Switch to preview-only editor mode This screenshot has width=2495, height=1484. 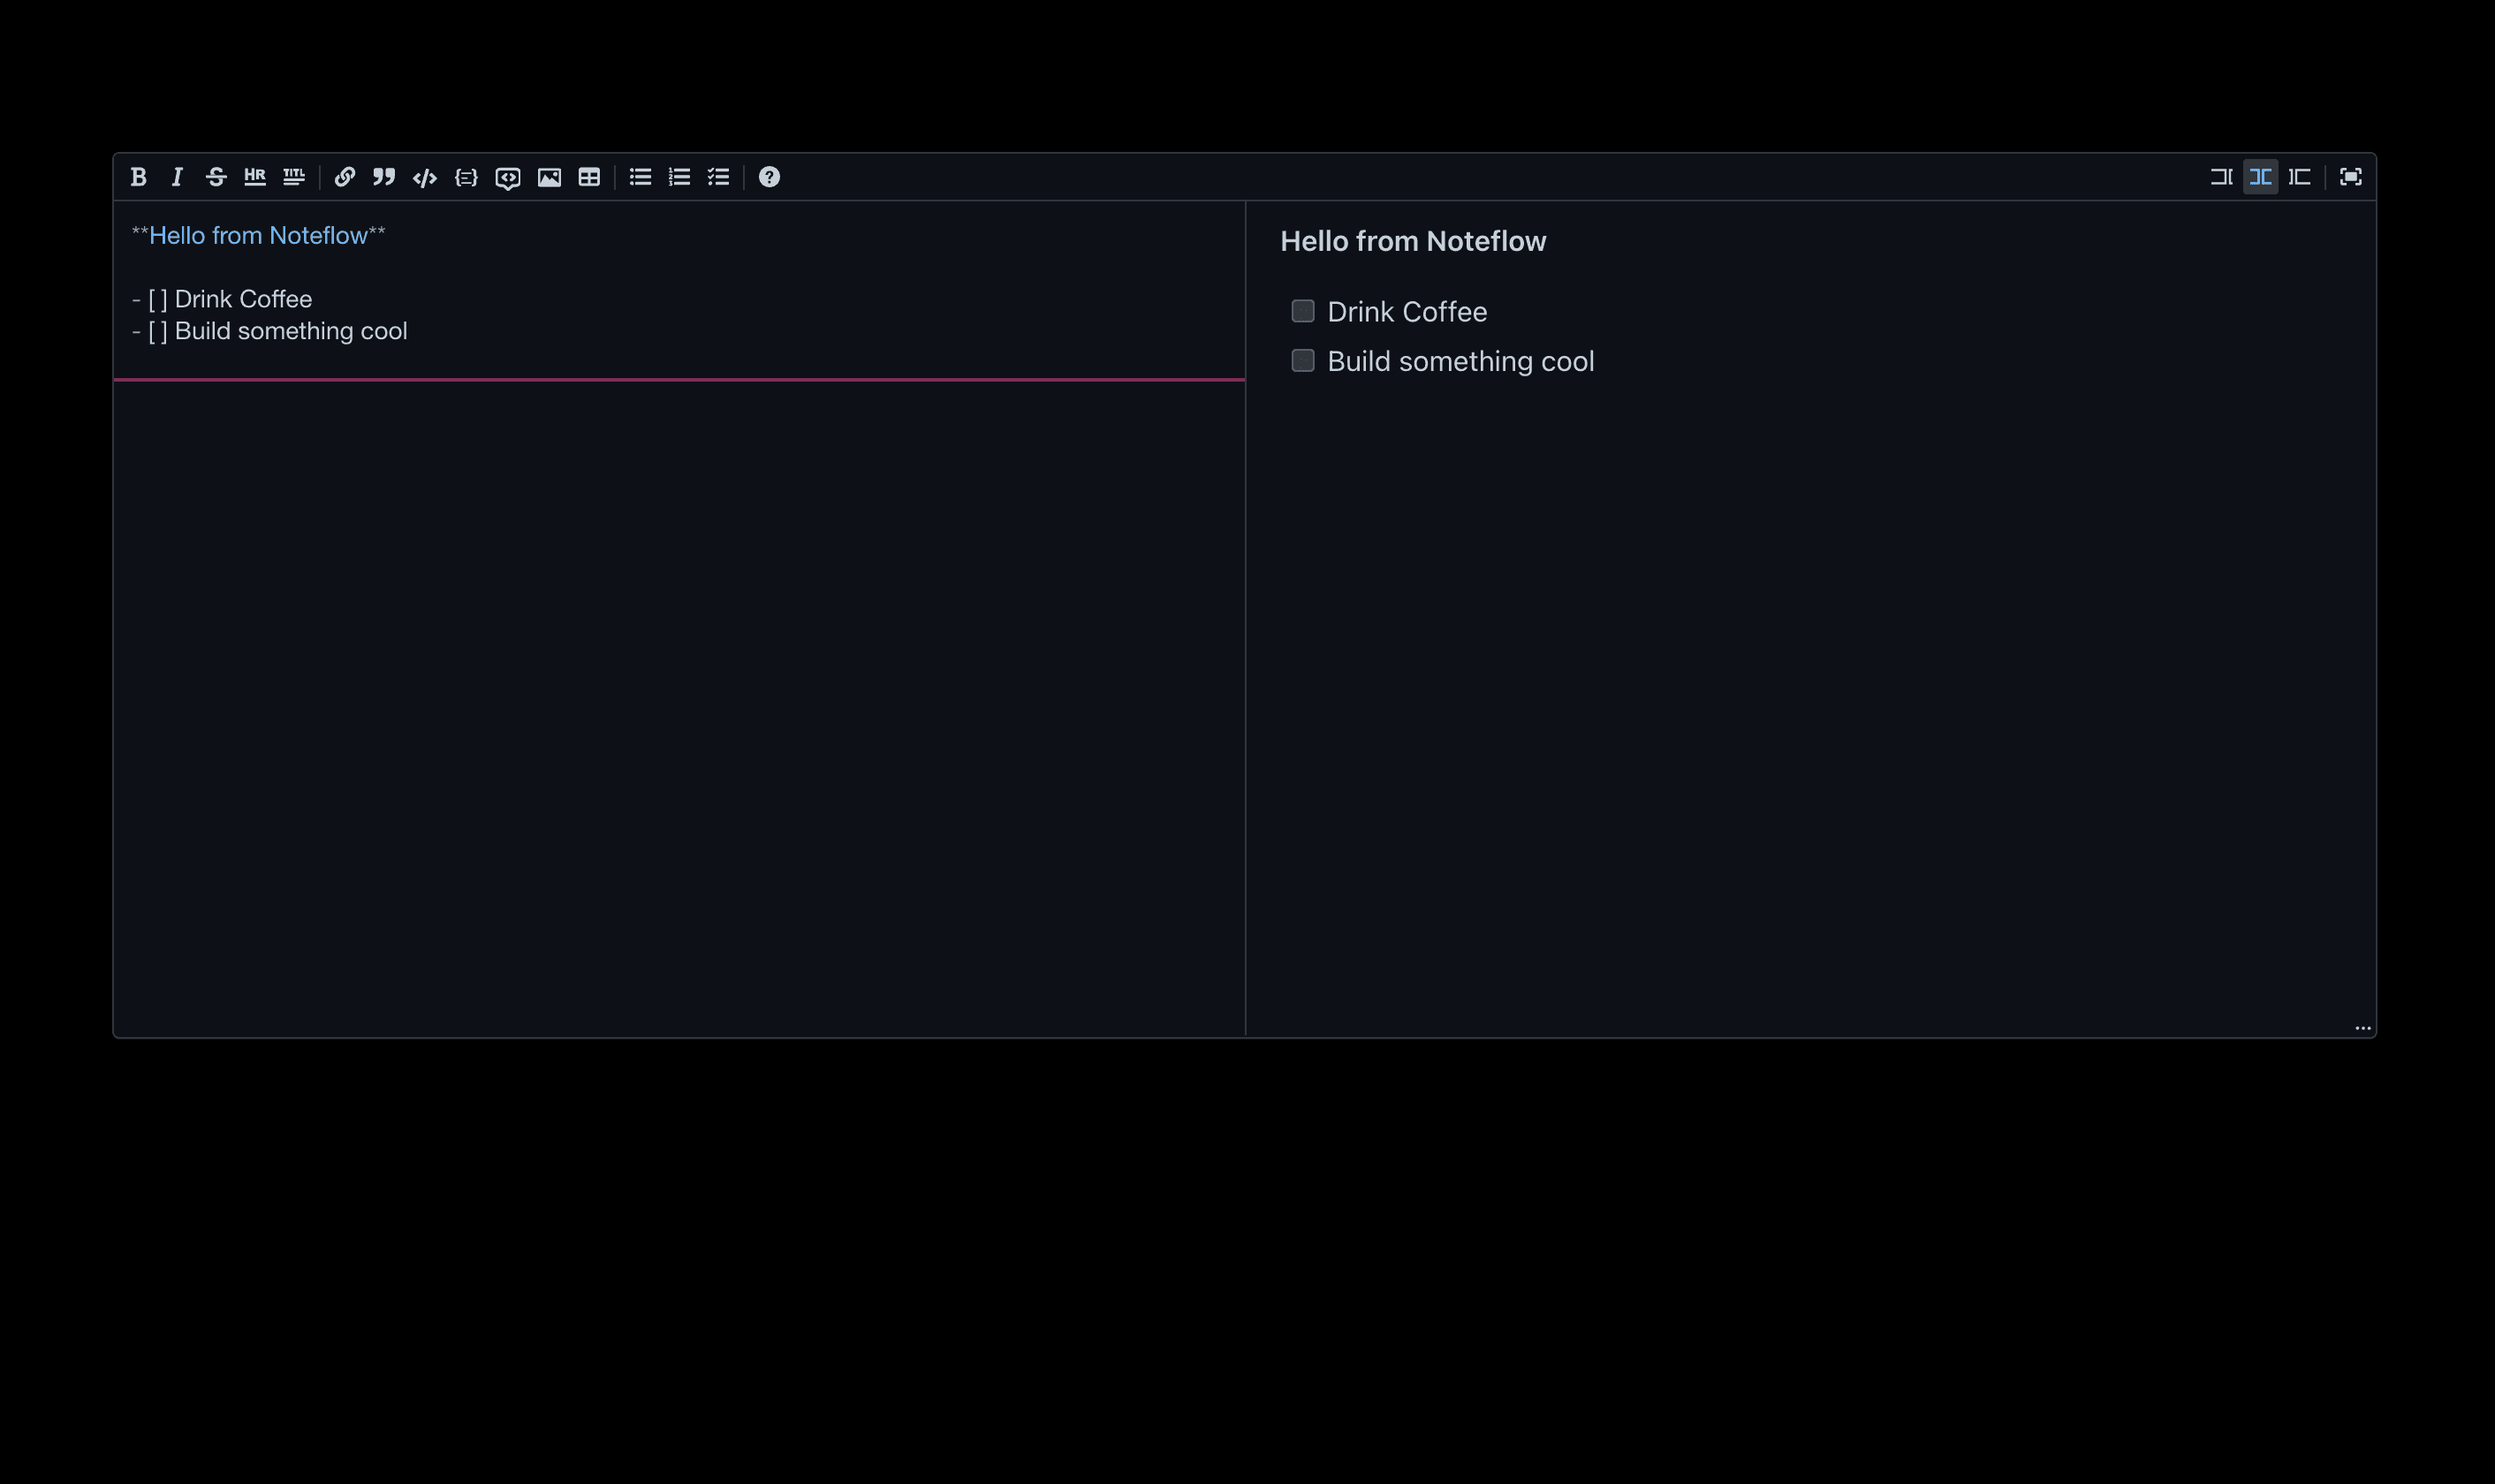[2299, 177]
